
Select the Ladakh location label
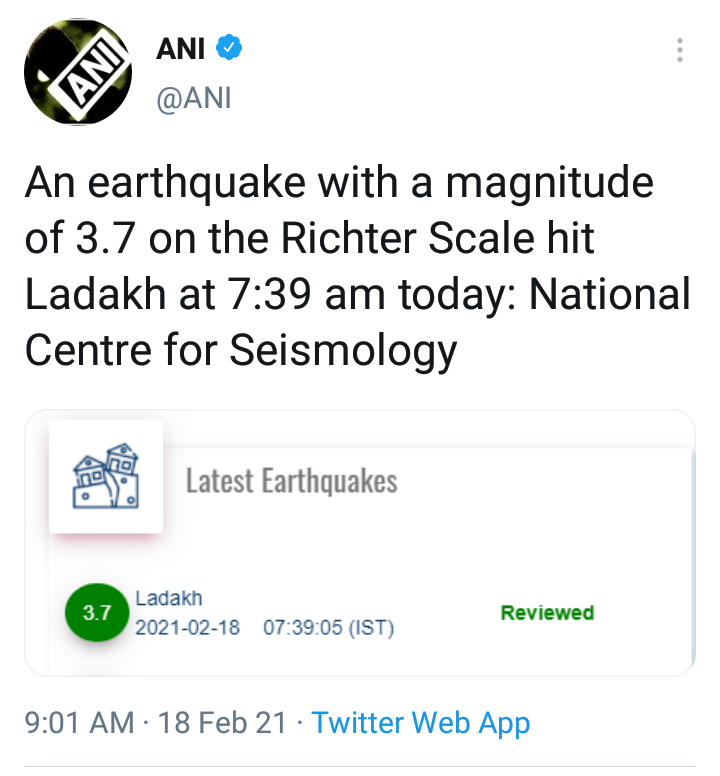click(x=169, y=598)
